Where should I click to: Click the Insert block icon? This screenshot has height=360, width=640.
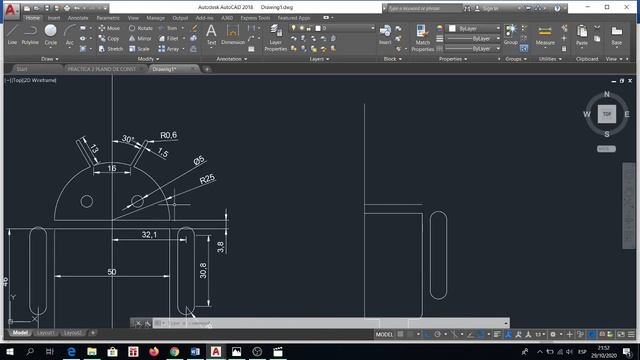pyautogui.click(x=385, y=34)
